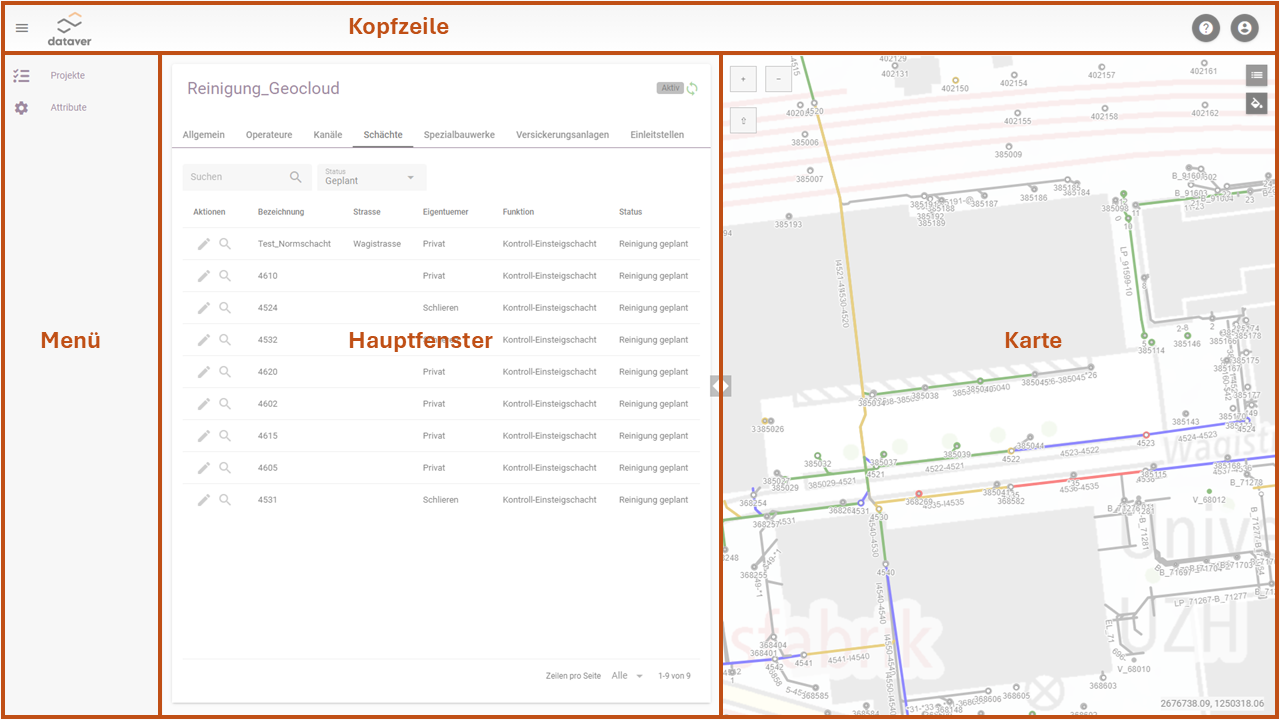The width and height of the screenshot is (1280, 720).
Task: Open Projekte in the side menu
Action: [67, 76]
